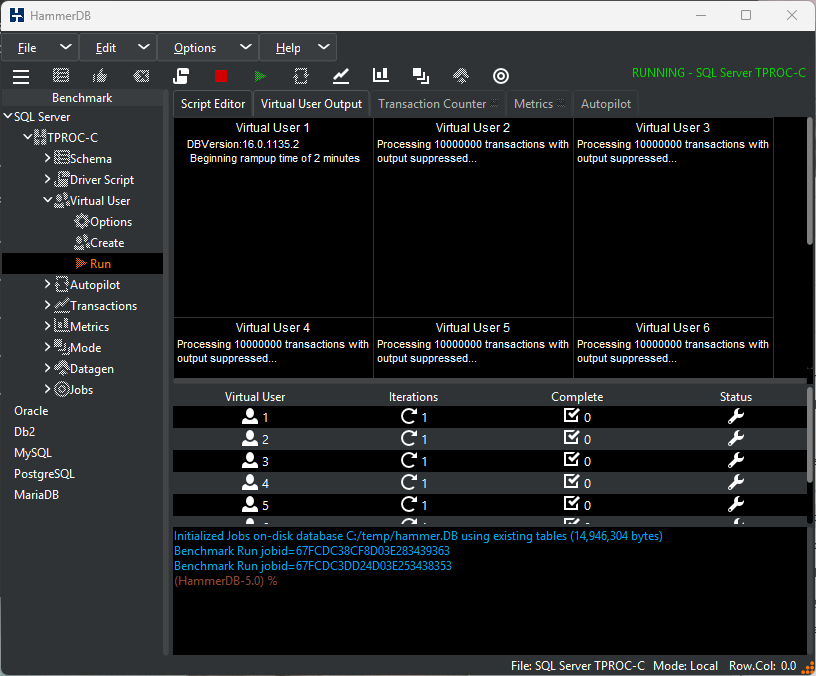Expand the Autopilot tree node

point(47,284)
